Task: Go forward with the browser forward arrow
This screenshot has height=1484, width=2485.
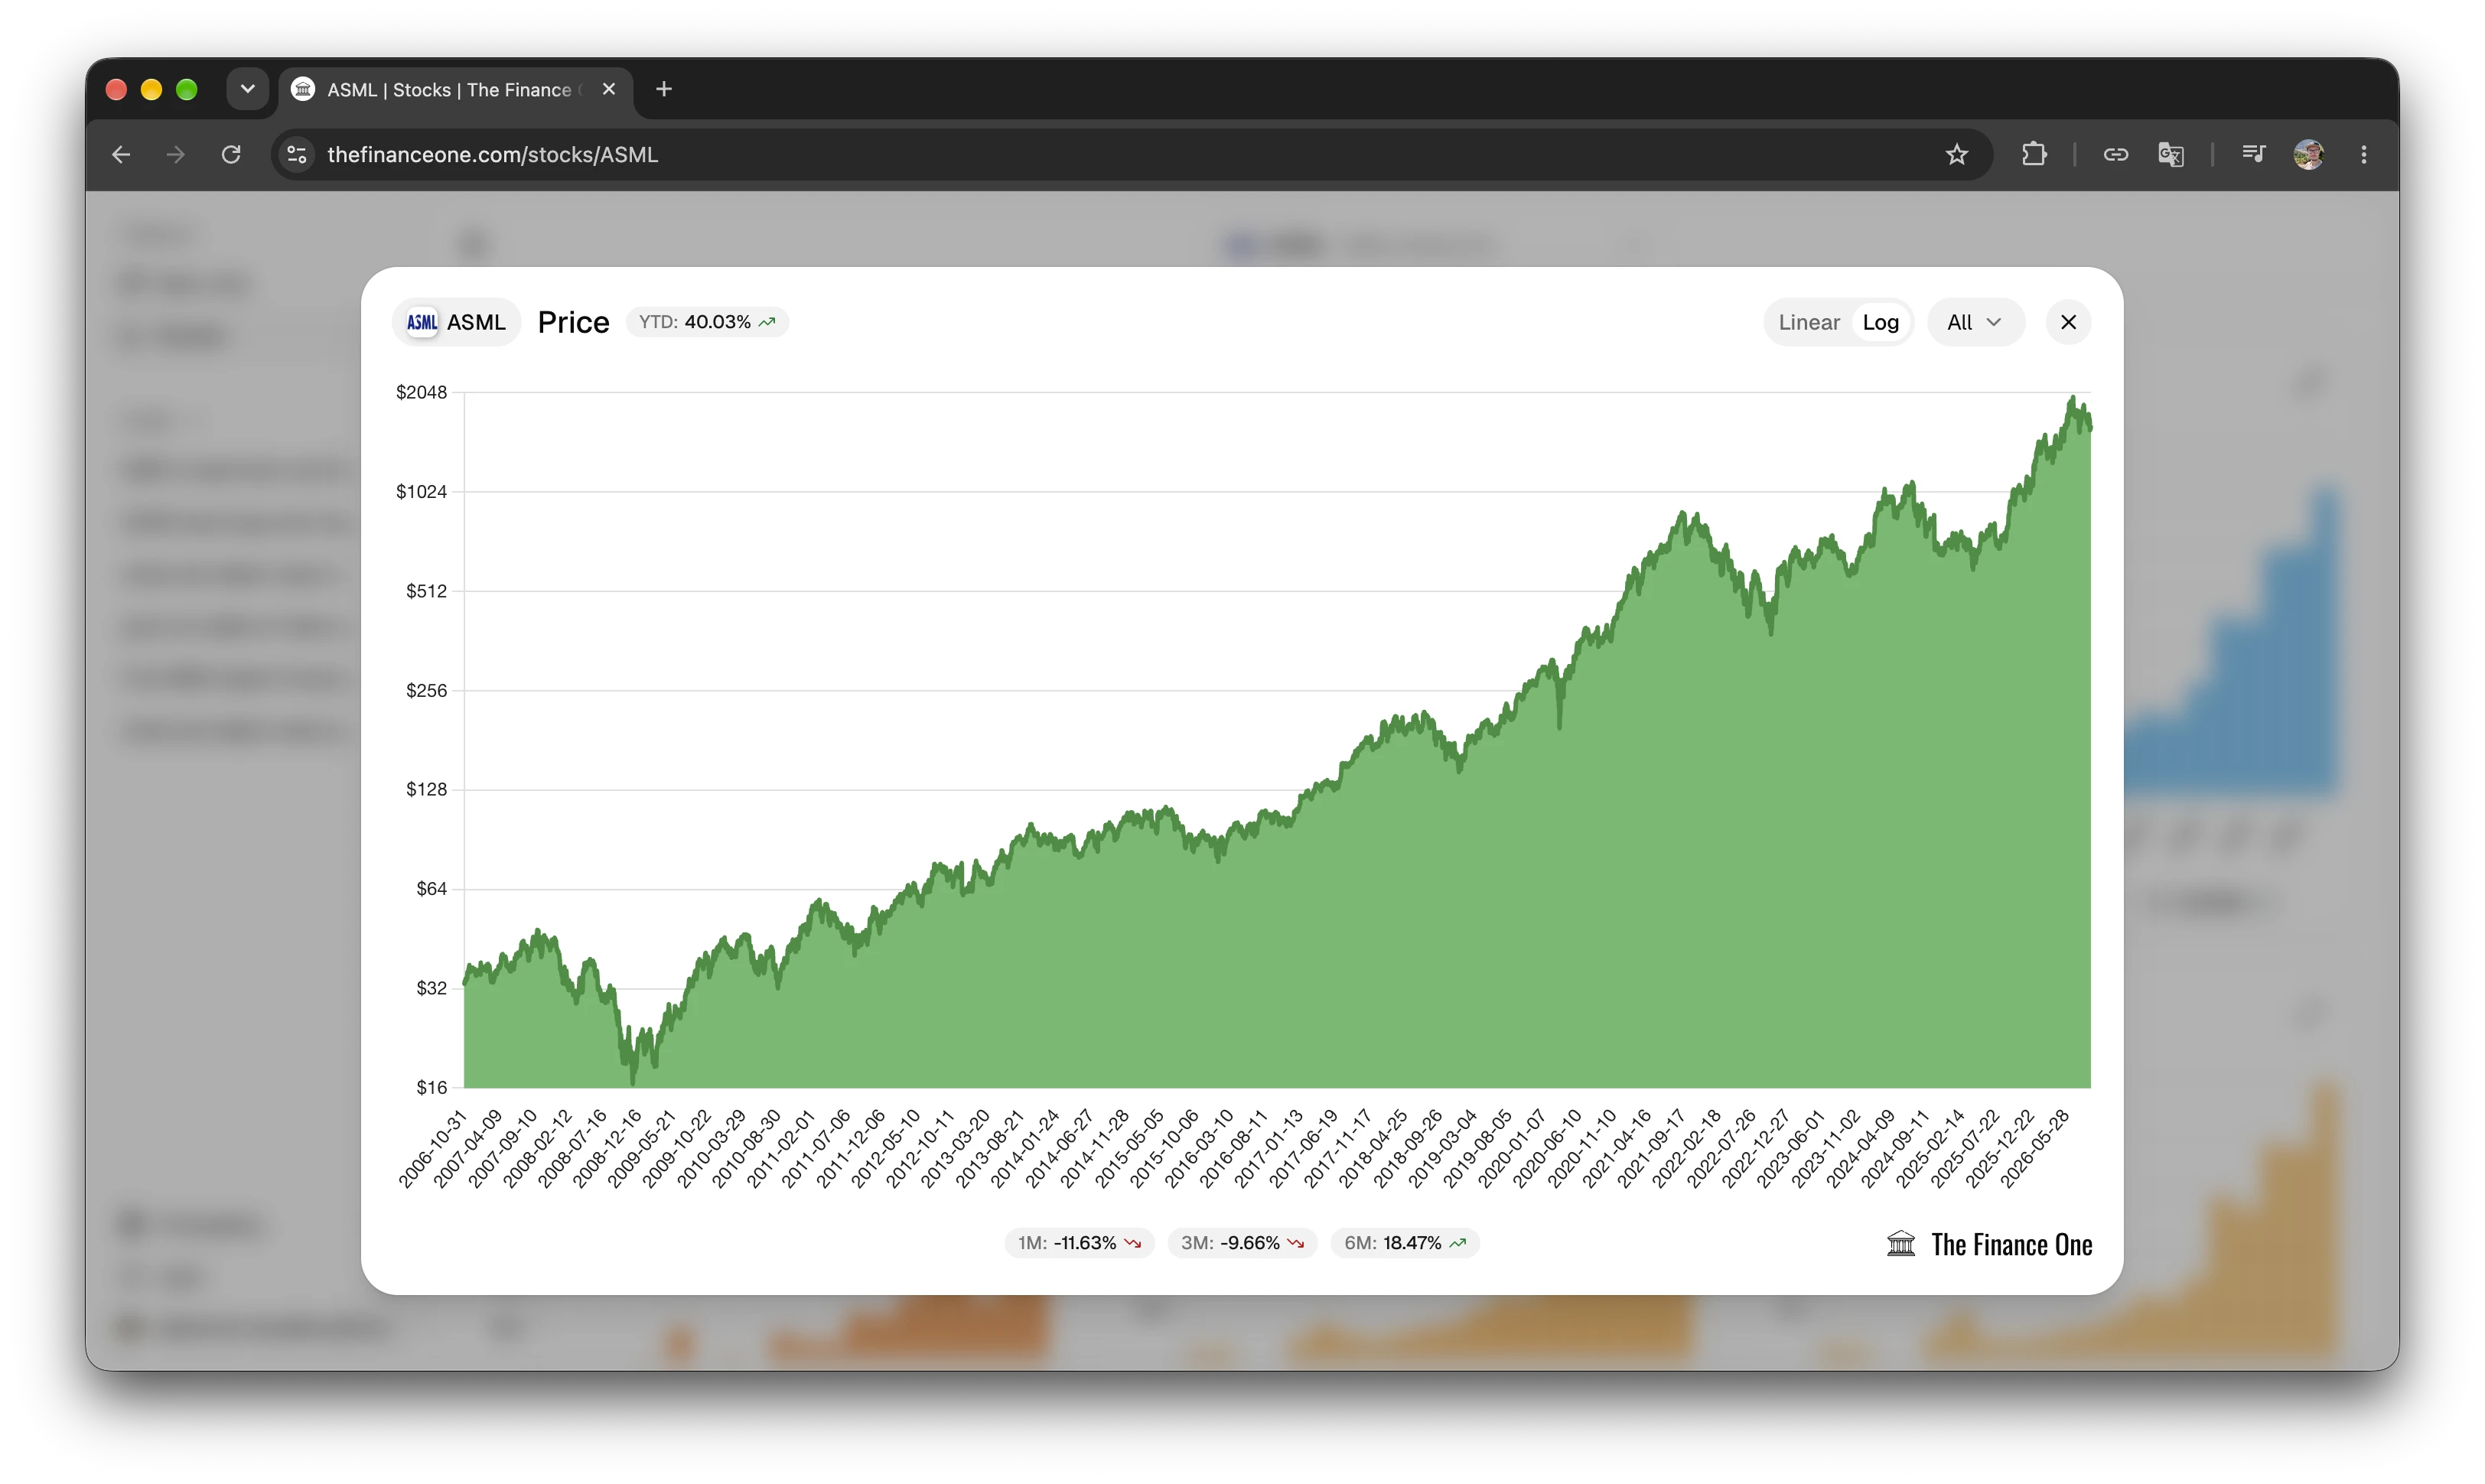Action: tap(176, 154)
